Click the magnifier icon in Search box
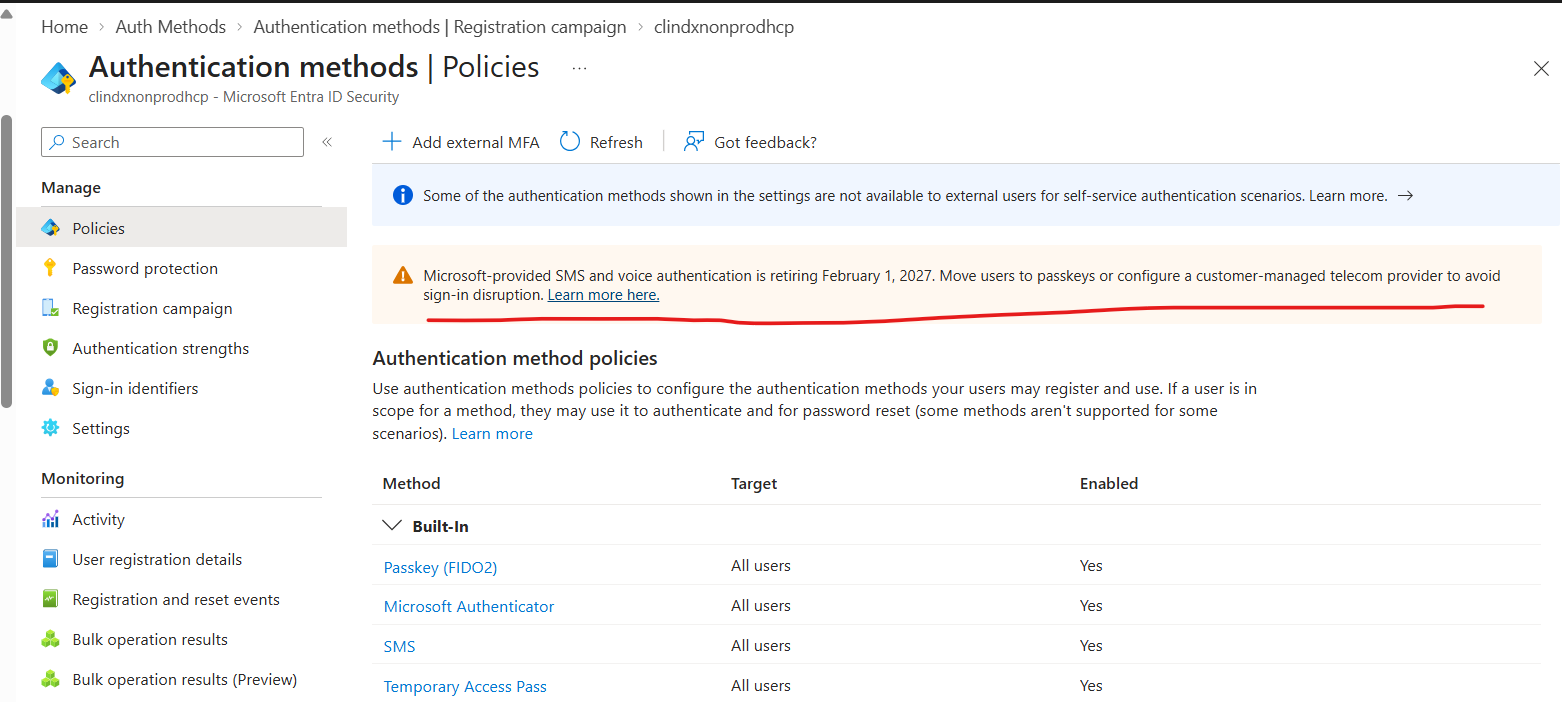 pos(57,142)
